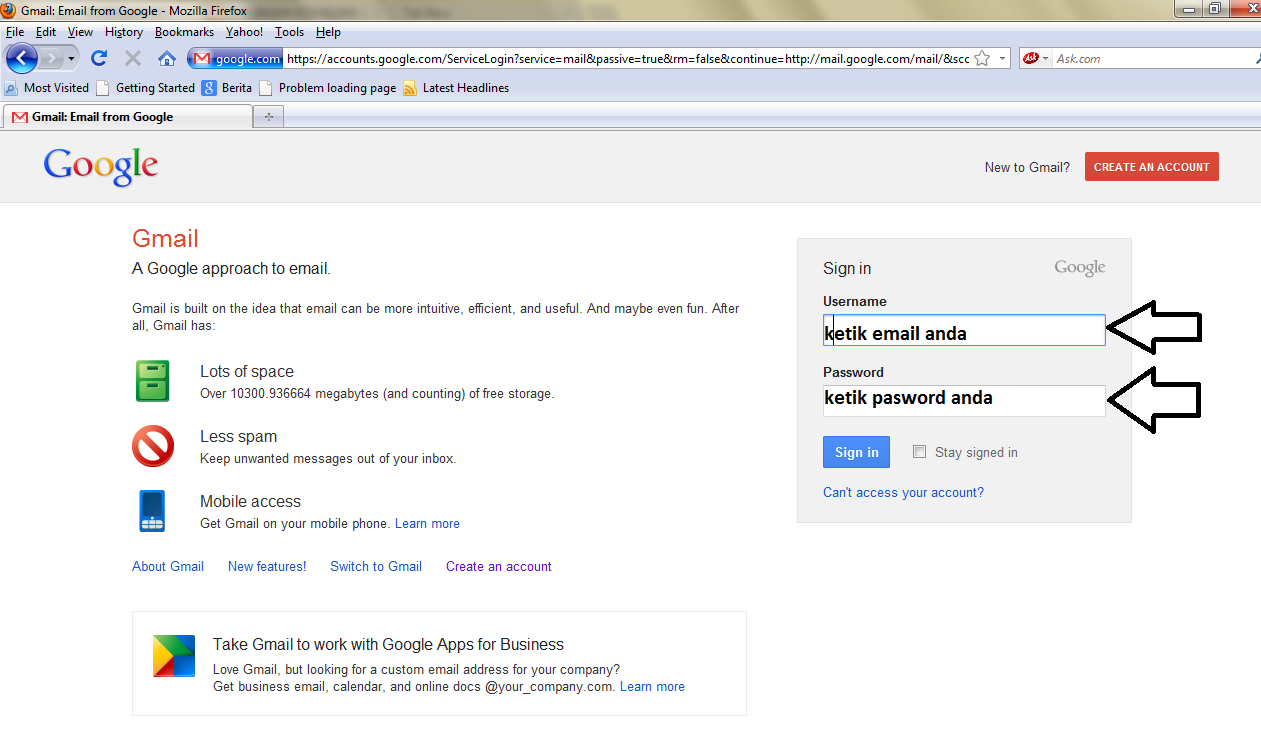Open a new tab with the plus button
The image size is (1261, 732).
[268, 117]
